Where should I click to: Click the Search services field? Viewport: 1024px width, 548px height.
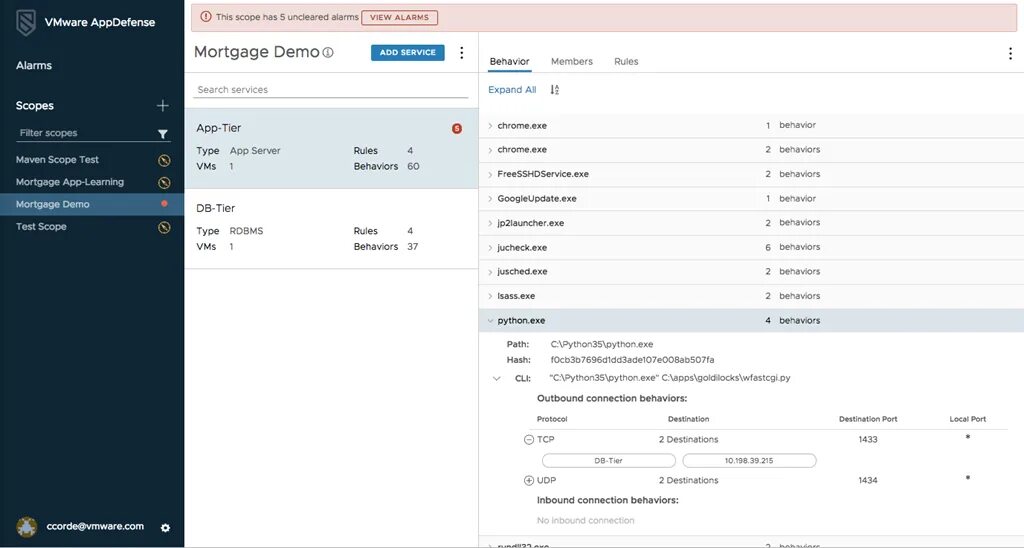click(x=330, y=89)
